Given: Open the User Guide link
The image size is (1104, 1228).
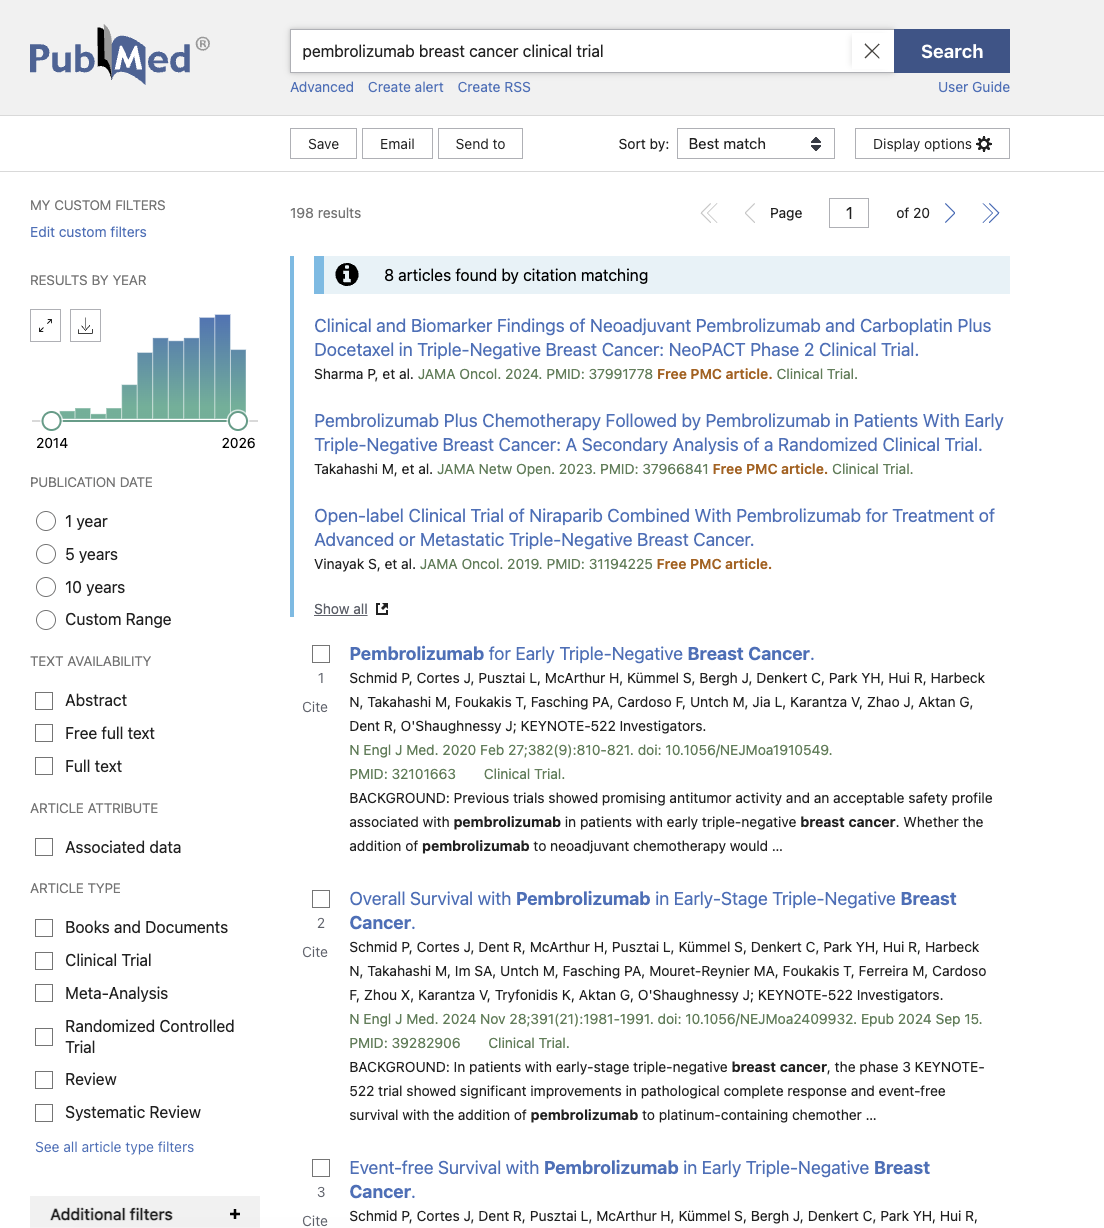Looking at the screenshot, I should pos(974,87).
